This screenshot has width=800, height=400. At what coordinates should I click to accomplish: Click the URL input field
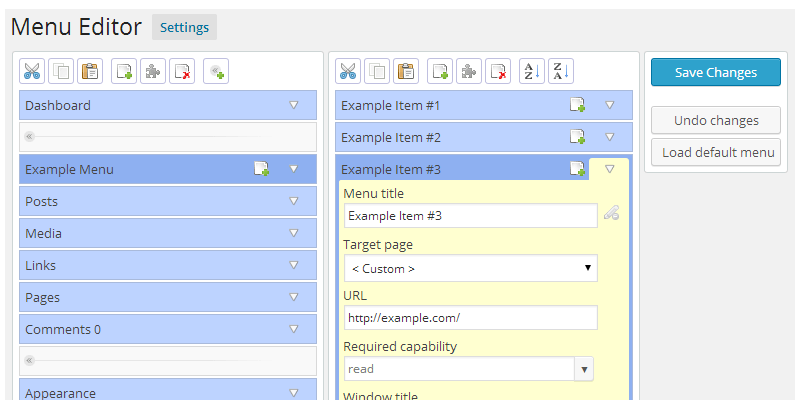coord(470,318)
